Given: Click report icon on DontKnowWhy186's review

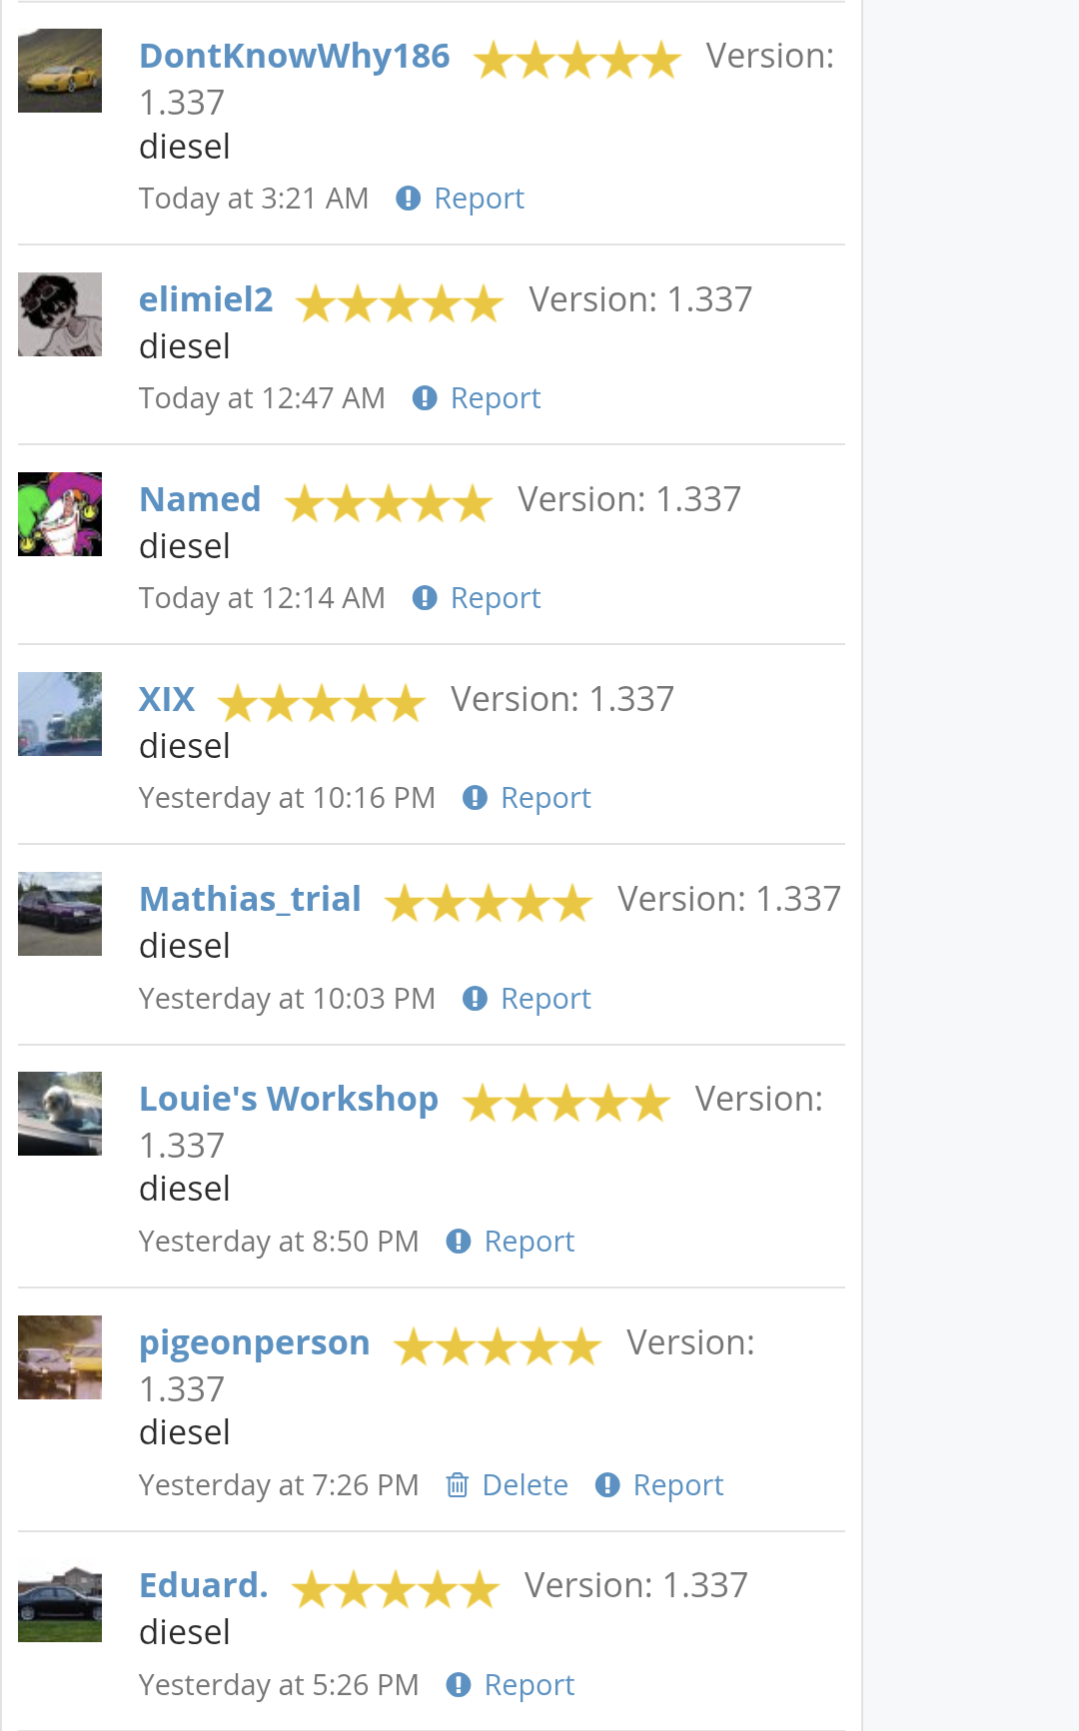Looking at the screenshot, I should (x=408, y=198).
